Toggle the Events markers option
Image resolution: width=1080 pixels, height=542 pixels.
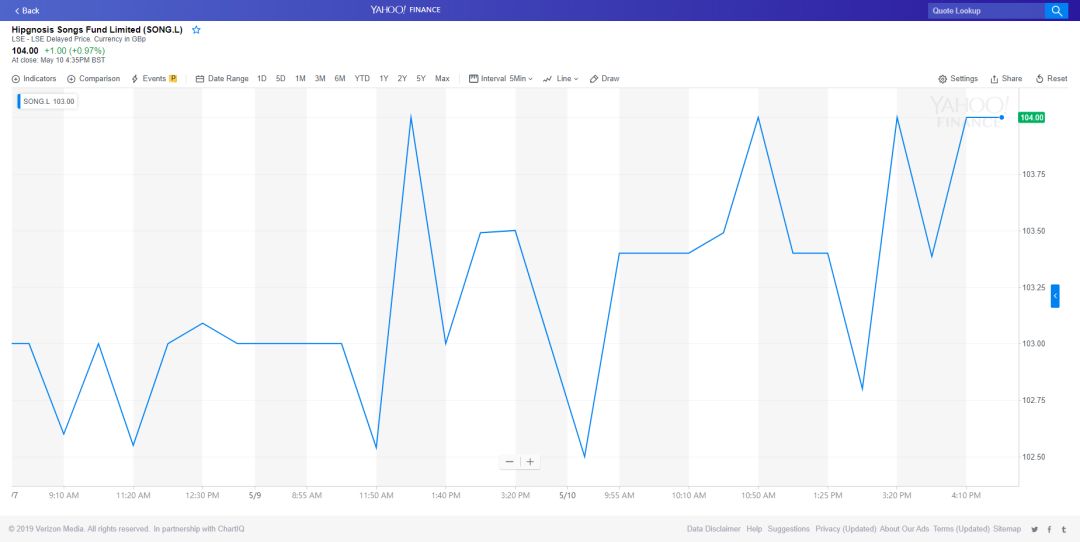(x=154, y=79)
